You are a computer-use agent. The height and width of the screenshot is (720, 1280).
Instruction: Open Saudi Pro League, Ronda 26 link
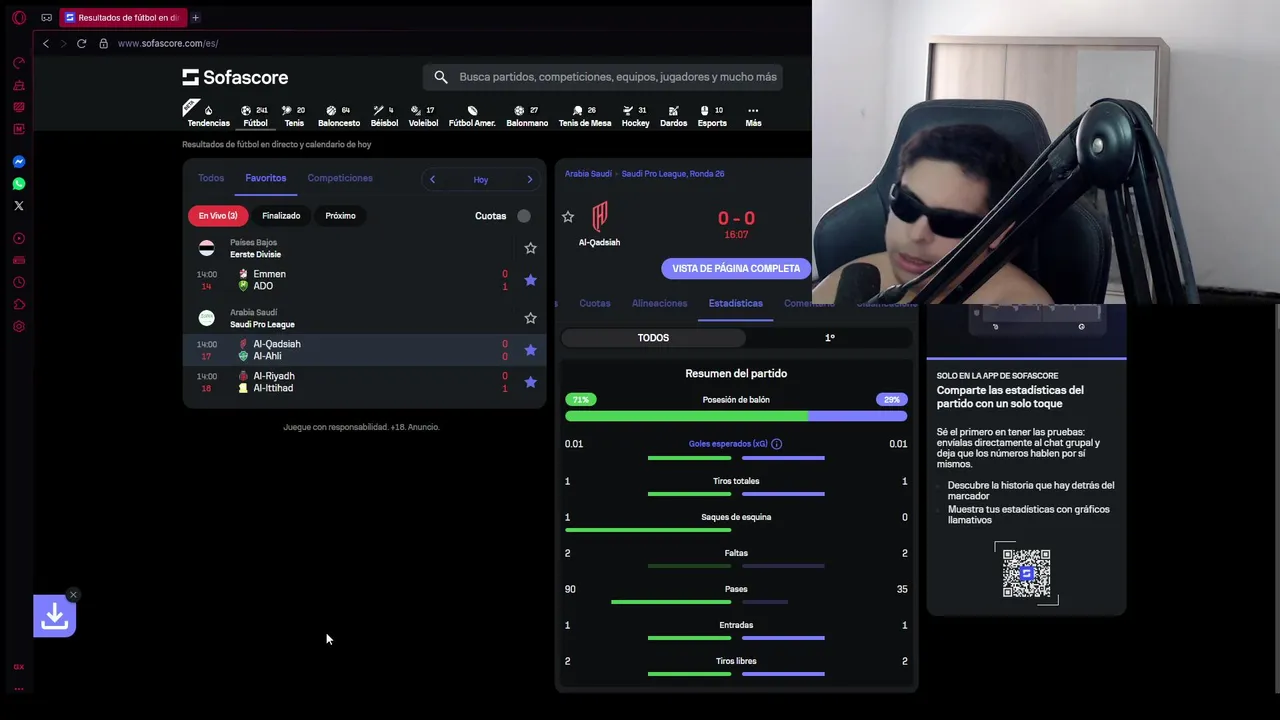(x=673, y=174)
